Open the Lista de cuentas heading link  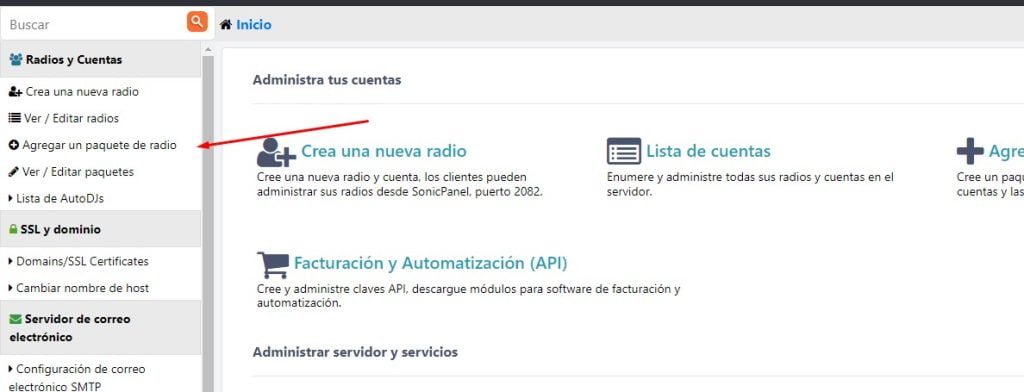tap(709, 152)
